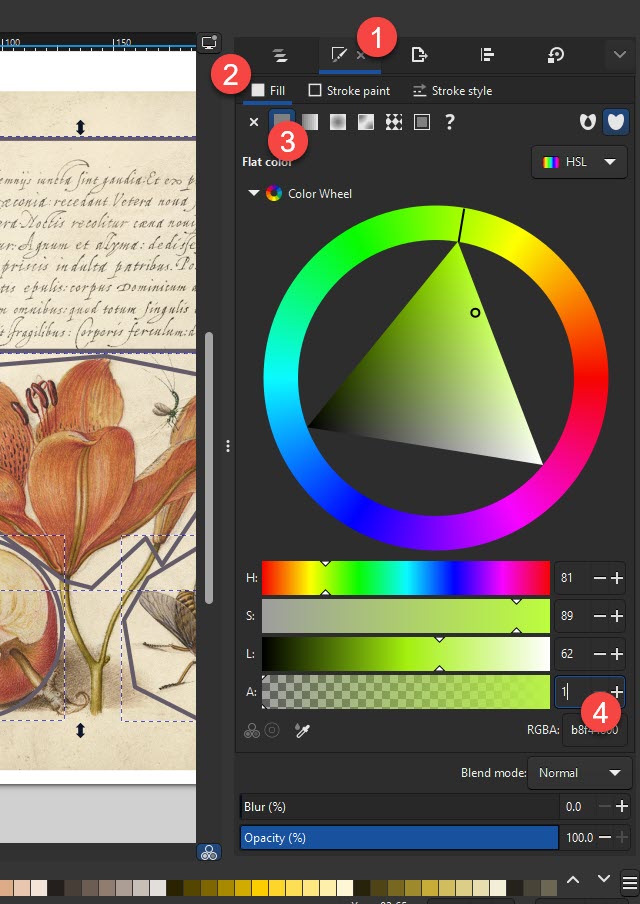Toggle color management icon at canvas corner
This screenshot has height=904, width=640.
pos(209,852)
